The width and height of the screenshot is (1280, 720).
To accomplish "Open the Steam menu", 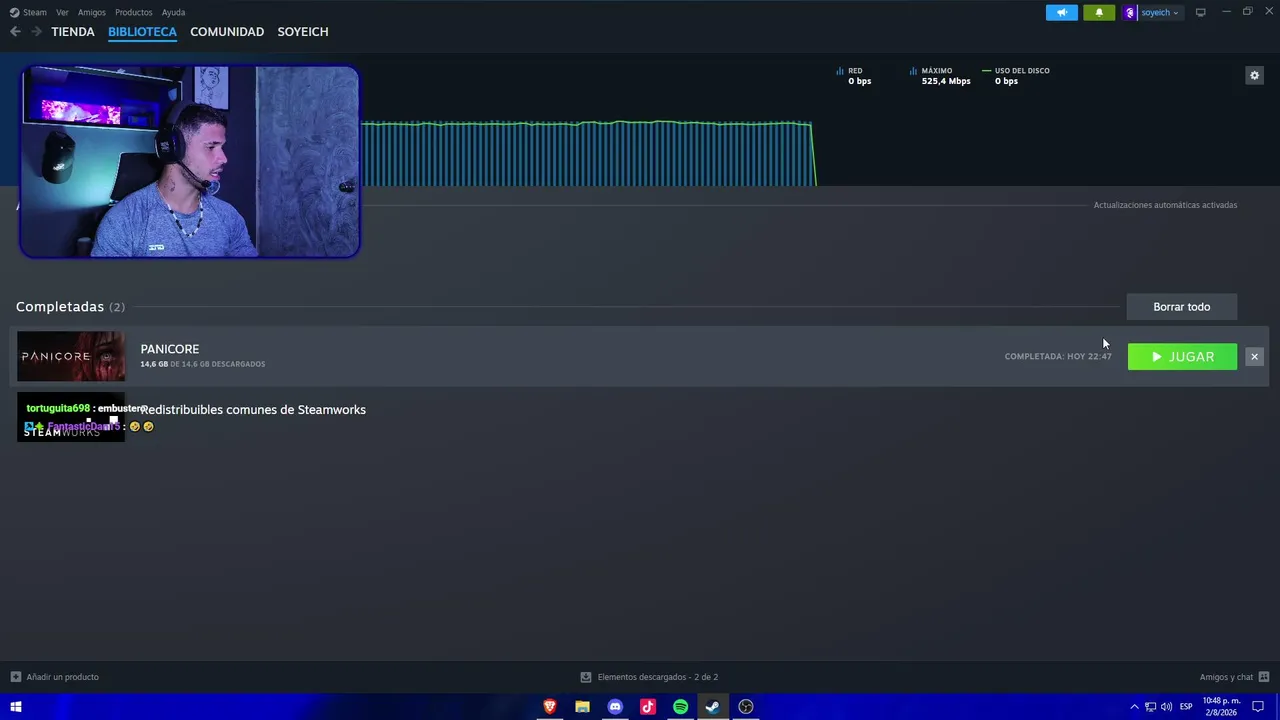I will click(x=29, y=12).
